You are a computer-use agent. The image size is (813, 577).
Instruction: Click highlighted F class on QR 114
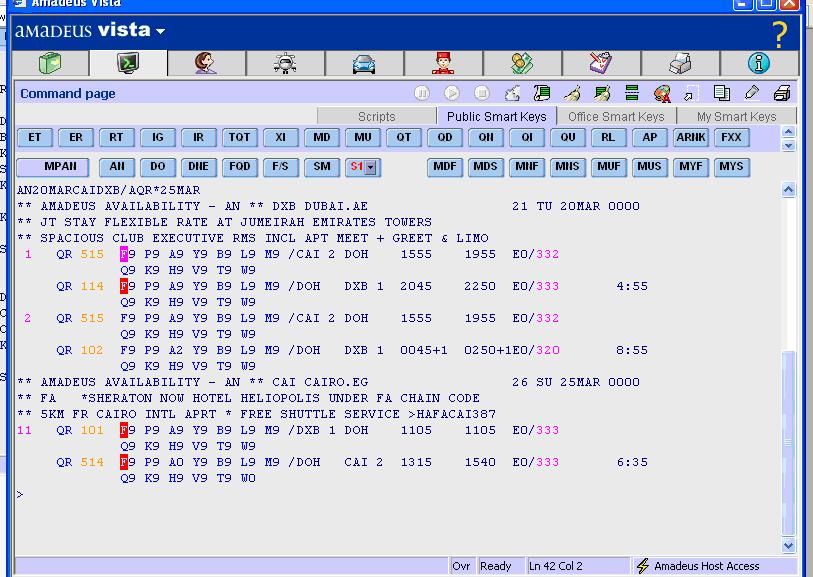(124, 286)
